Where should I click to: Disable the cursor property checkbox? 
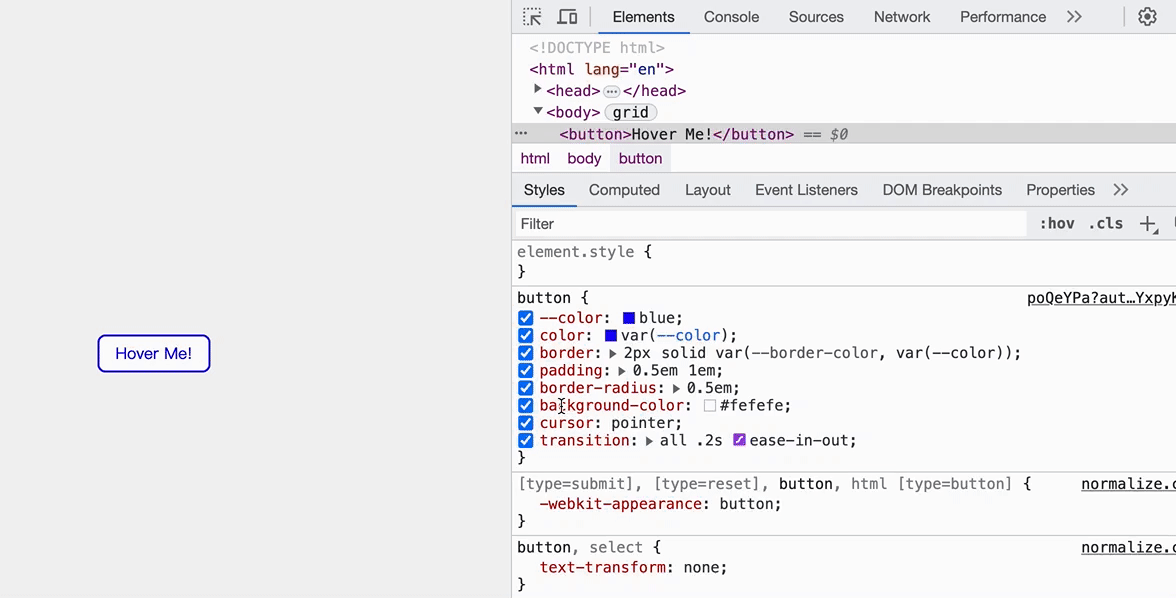click(526, 423)
